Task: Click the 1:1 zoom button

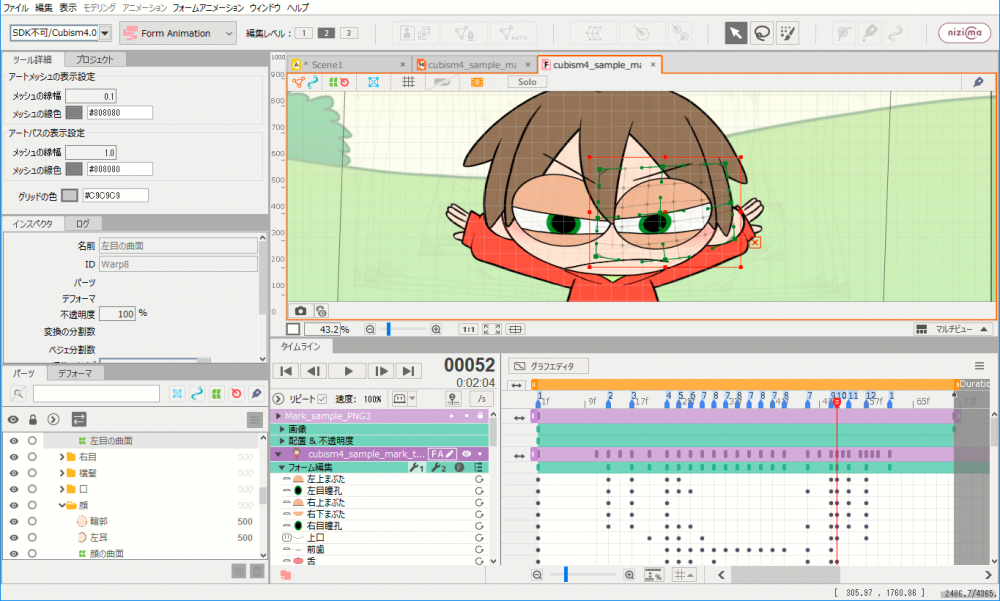Action: (469, 329)
